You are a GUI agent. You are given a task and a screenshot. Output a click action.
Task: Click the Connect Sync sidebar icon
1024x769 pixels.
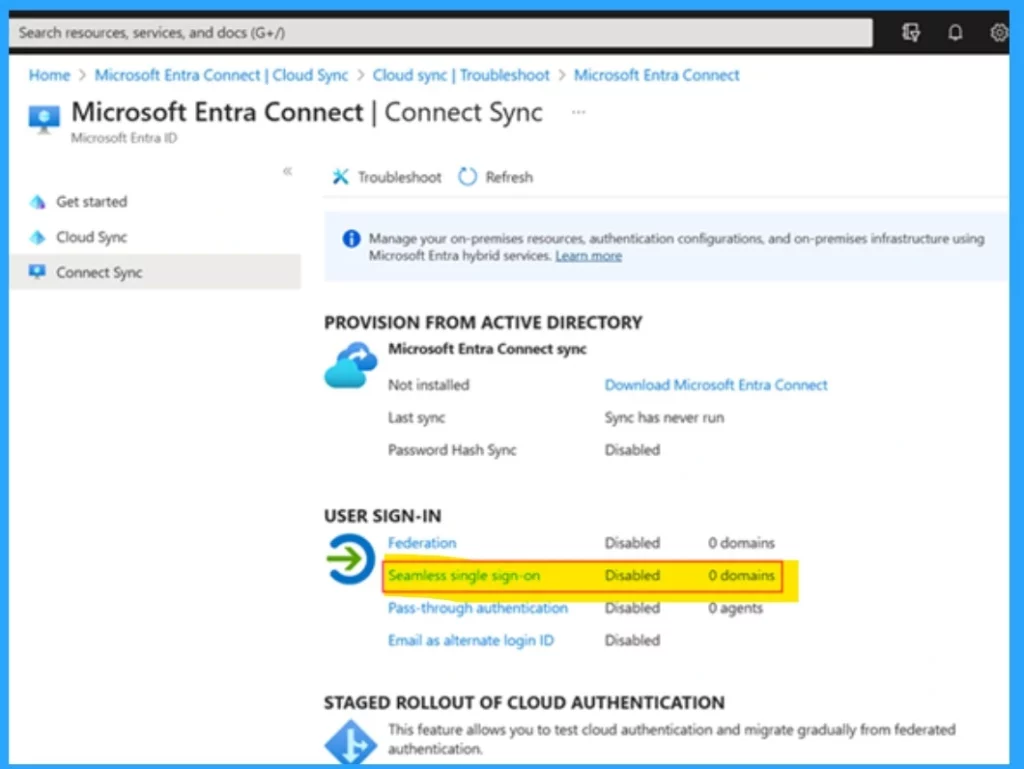tap(37, 272)
